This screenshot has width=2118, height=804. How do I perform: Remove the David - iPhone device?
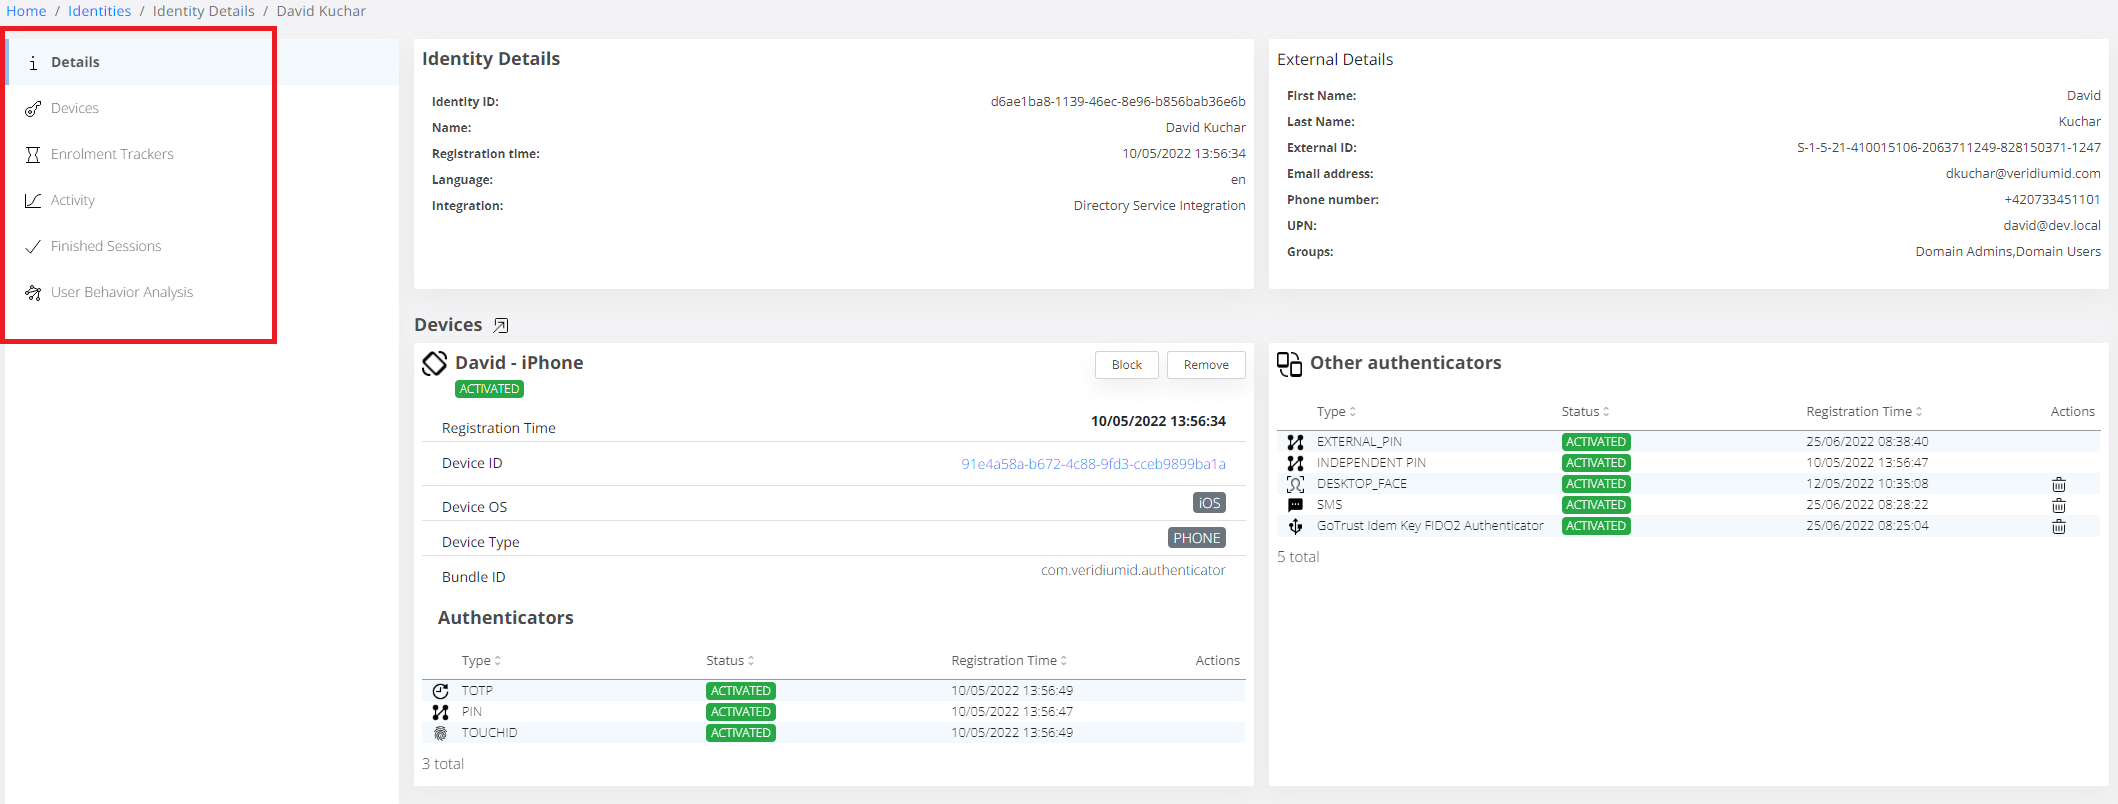pos(1205,365)
